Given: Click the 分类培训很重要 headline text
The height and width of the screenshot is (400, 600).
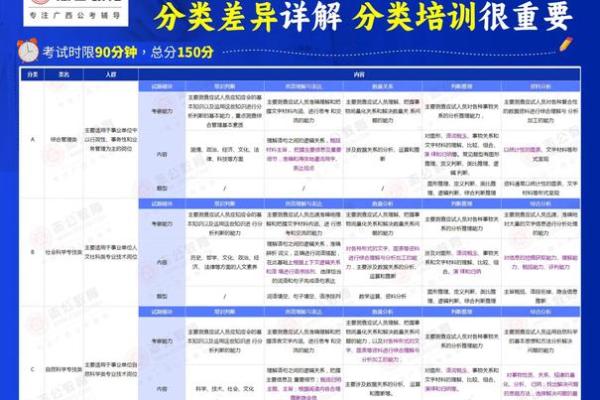Looking at the screenshot, I should pyautogui.click(x=463, y=18).
